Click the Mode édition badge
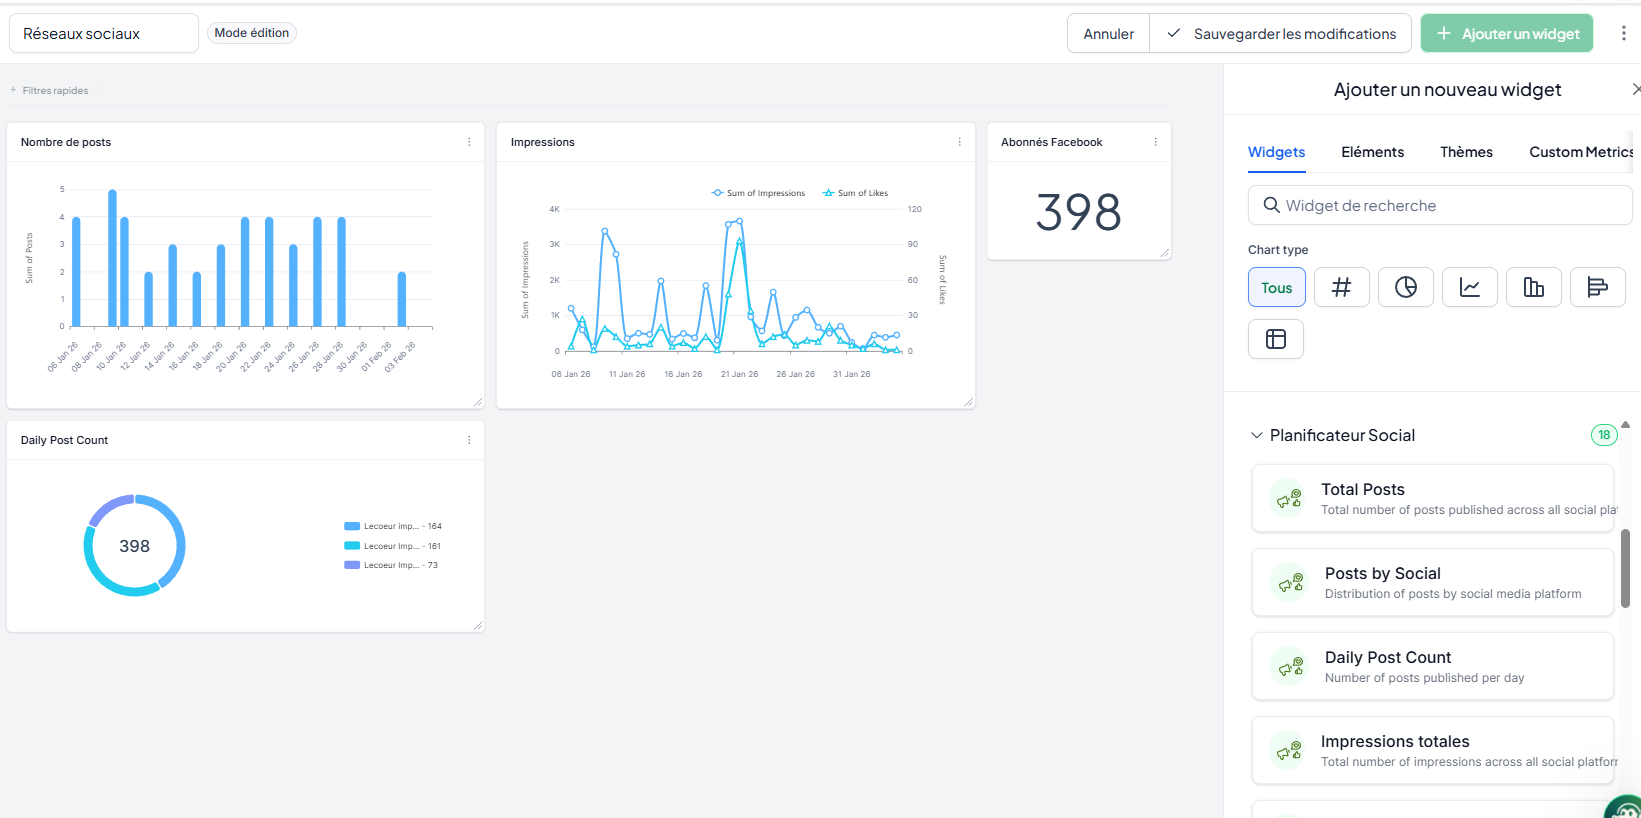Image resolution: width=1641 pixels, height=818 pixels. click(252, 33)
